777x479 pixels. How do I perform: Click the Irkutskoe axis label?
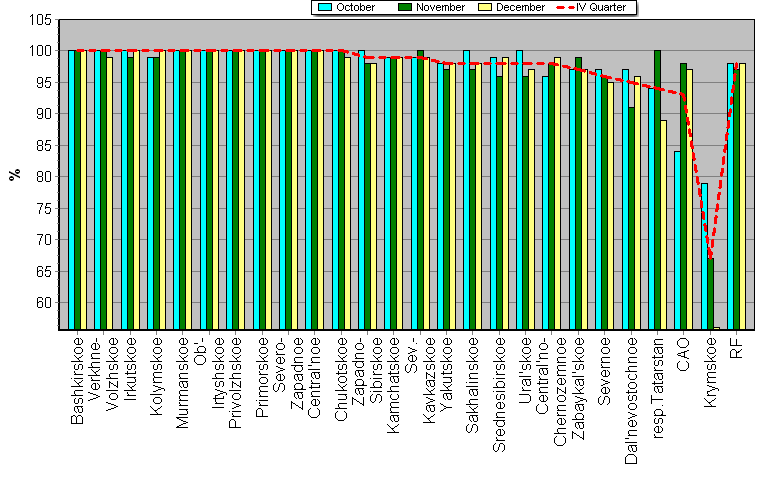click(x=130, y=369)
